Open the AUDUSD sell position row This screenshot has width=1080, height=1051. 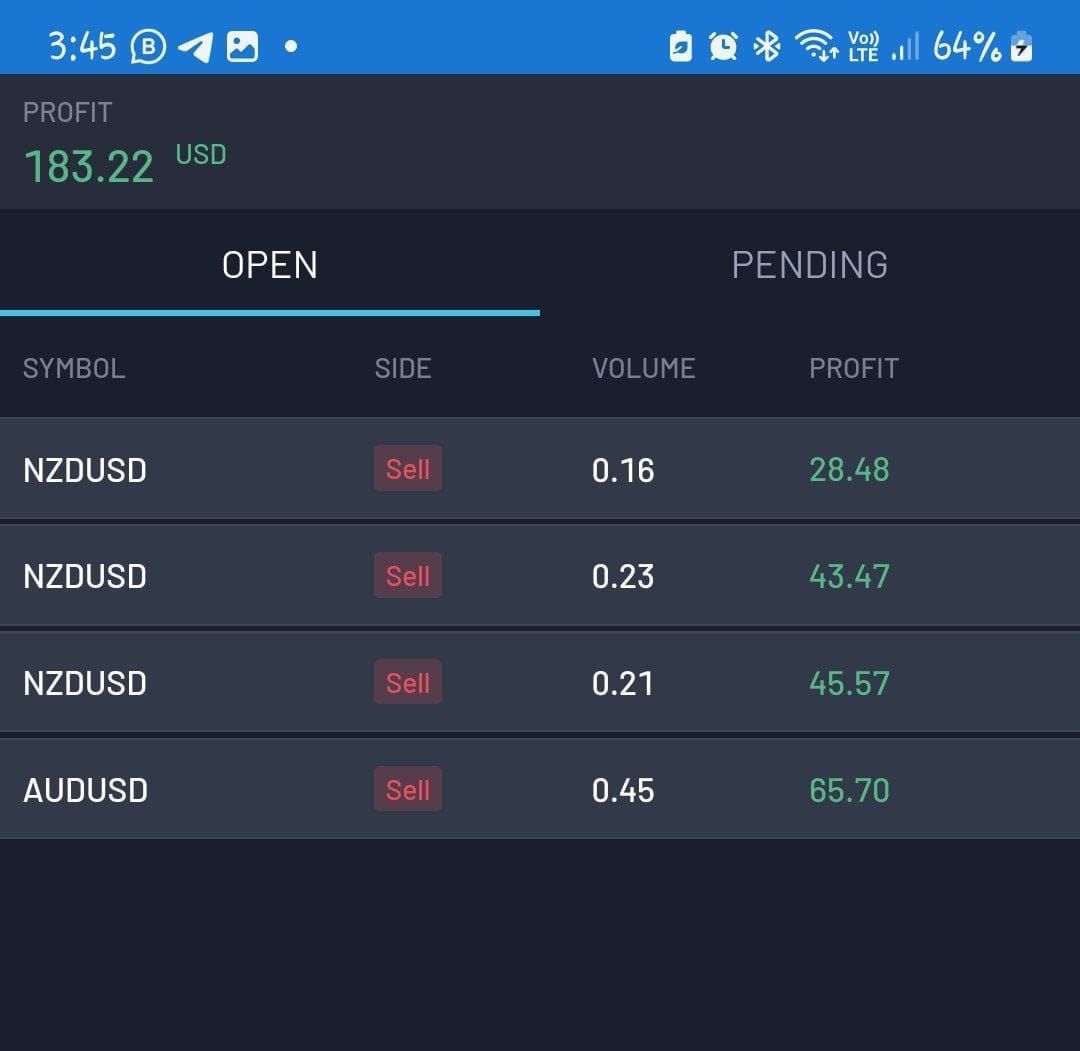pyautogui.click(x=540, y=790)
